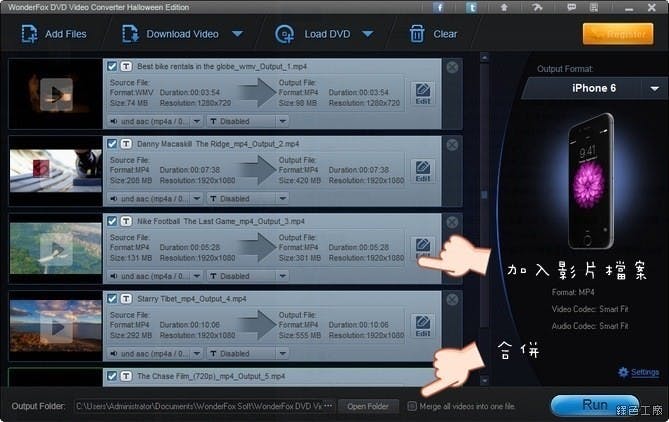Image resolution: width=669 pixels, height=422 pixels.
Task: Click the Danny Macaskill video thumbnail
Action: coord(55,171)
